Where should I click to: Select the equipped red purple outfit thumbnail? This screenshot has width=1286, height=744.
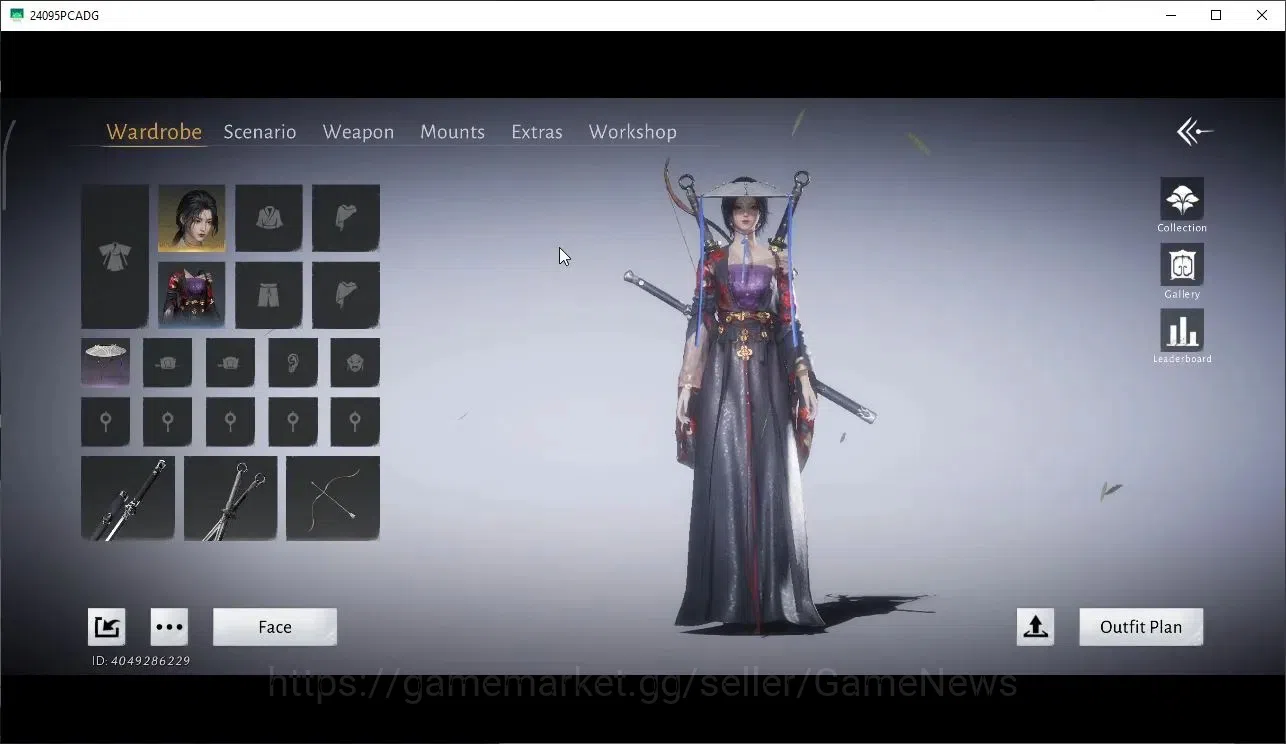click(x=192, y=295)
